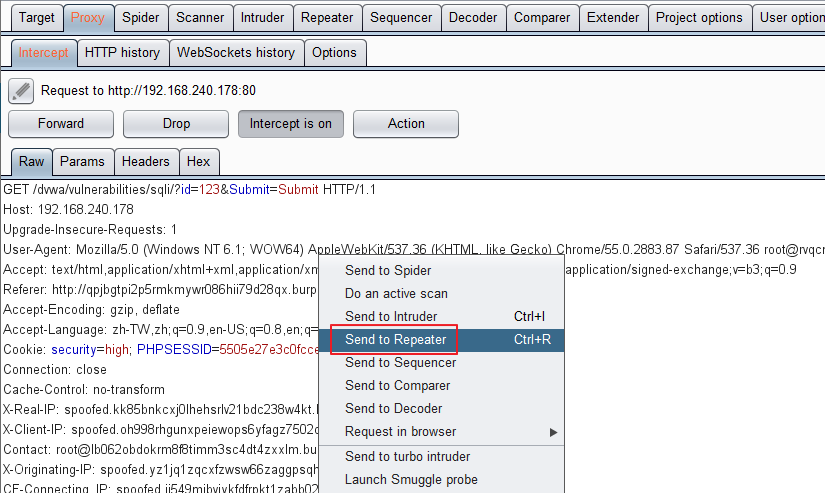Screen dimensions: 825x493
Task: Switch to the Headers view tab
Action: (146, 162)
